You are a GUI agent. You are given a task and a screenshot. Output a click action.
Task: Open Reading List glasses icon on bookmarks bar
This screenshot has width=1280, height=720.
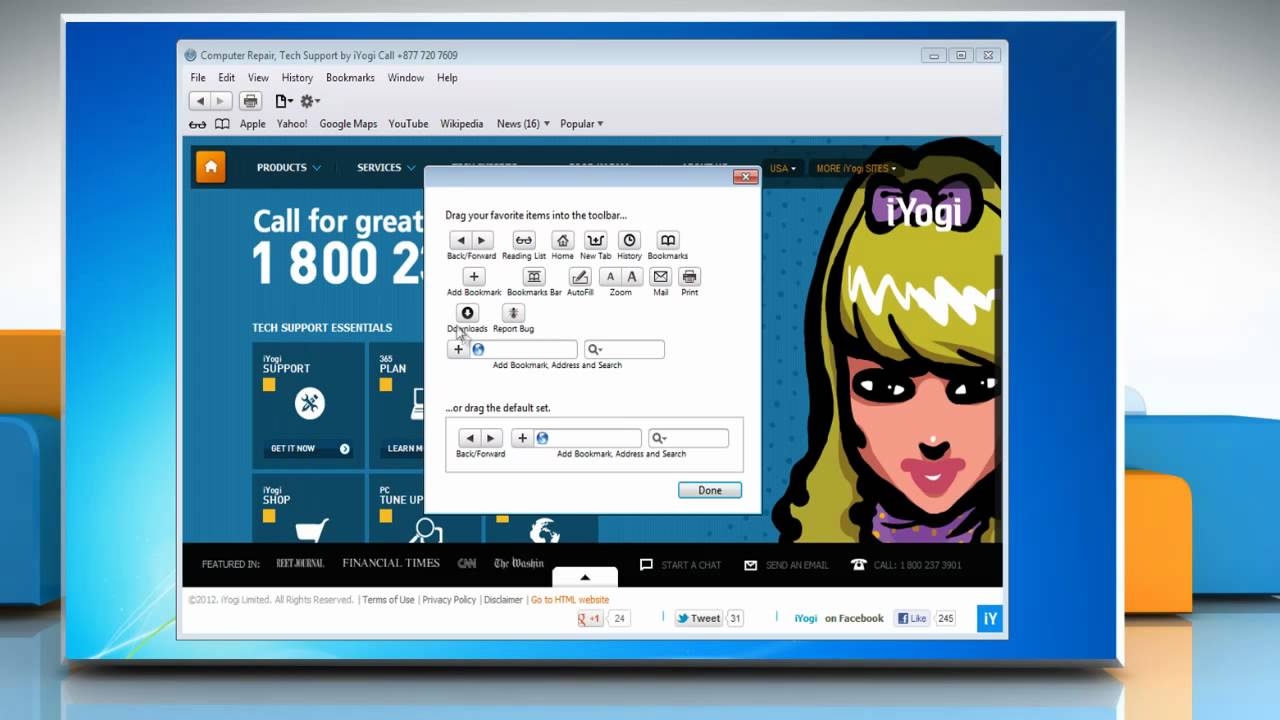click(x=198, y=124)
